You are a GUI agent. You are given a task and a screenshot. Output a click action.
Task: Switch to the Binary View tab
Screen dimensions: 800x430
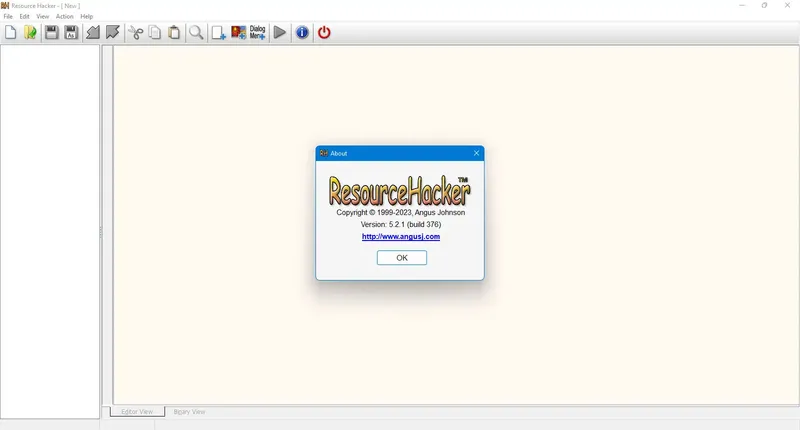tap(189, 412)
